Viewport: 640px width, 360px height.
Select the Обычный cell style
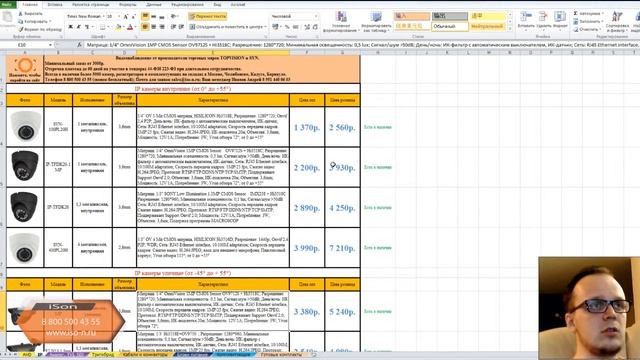[449, 27]
